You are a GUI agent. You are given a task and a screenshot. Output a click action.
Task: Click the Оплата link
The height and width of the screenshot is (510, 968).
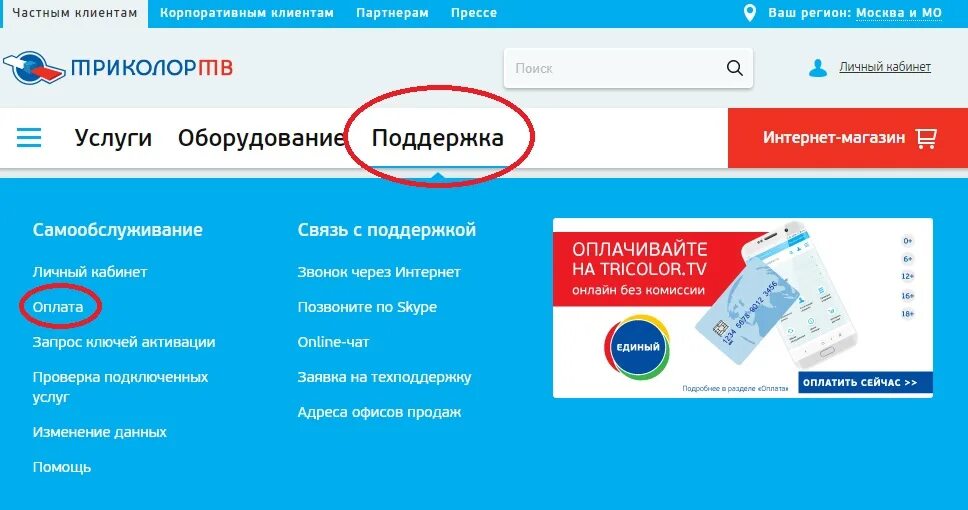point(57,307)
